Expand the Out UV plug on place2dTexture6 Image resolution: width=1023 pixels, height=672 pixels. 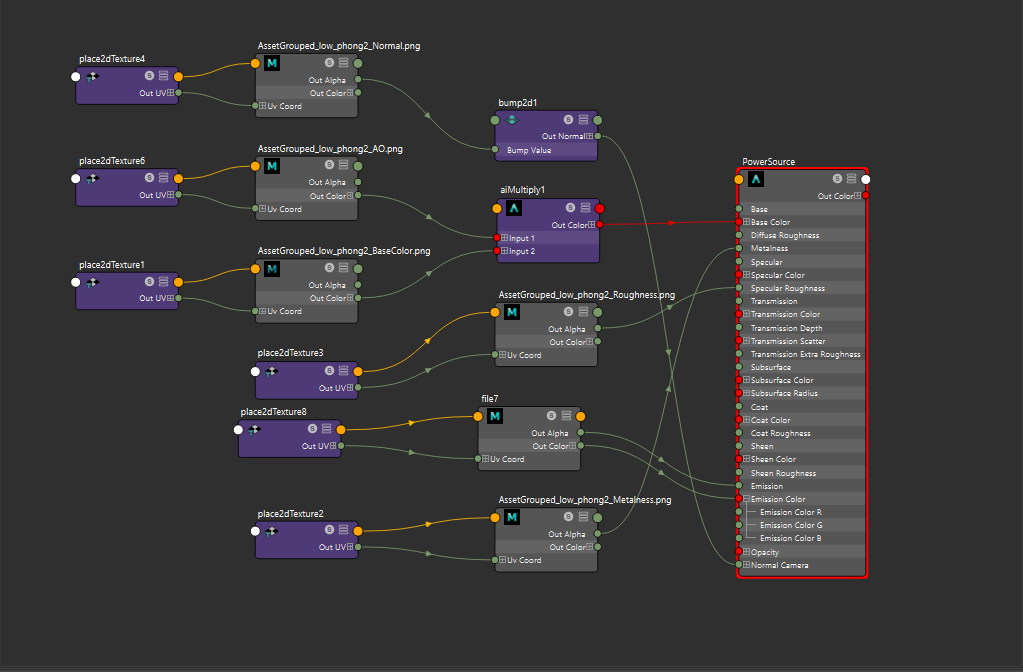170,195
